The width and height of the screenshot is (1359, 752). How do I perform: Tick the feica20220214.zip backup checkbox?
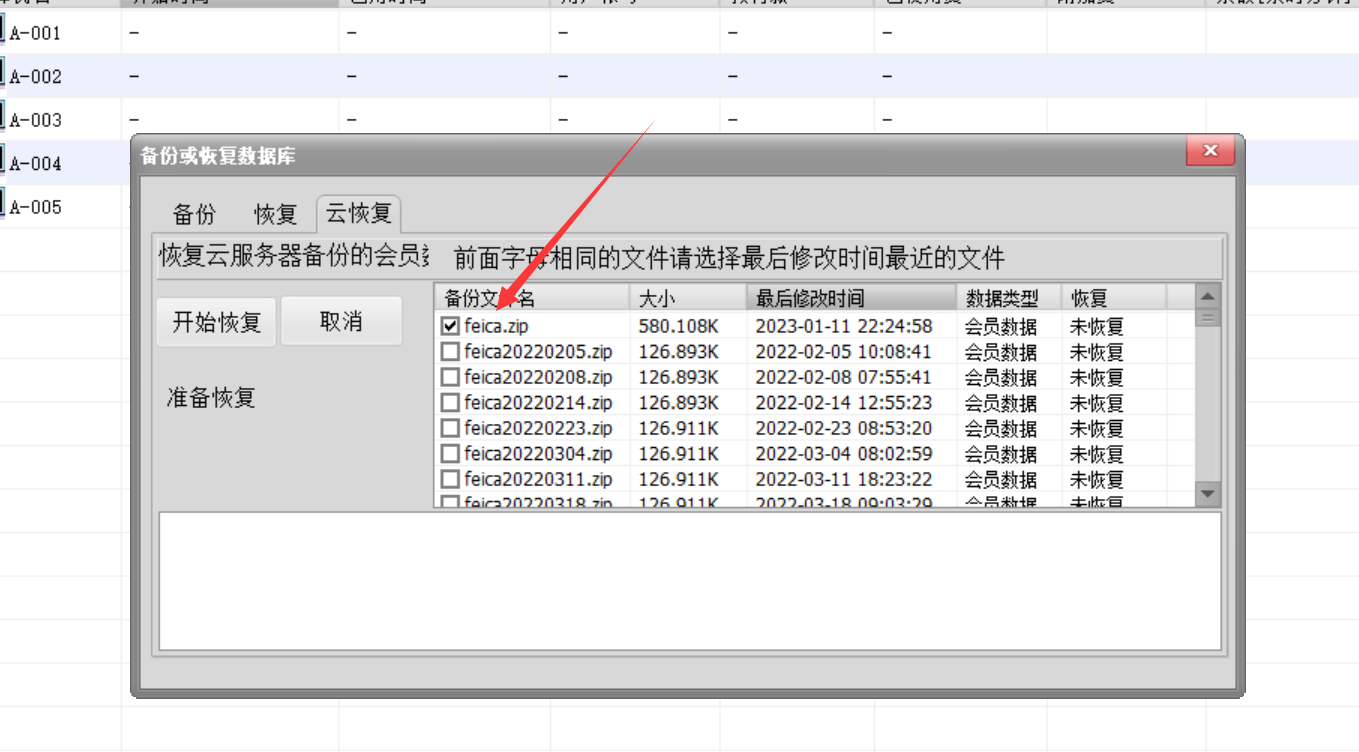click(450, 403)
